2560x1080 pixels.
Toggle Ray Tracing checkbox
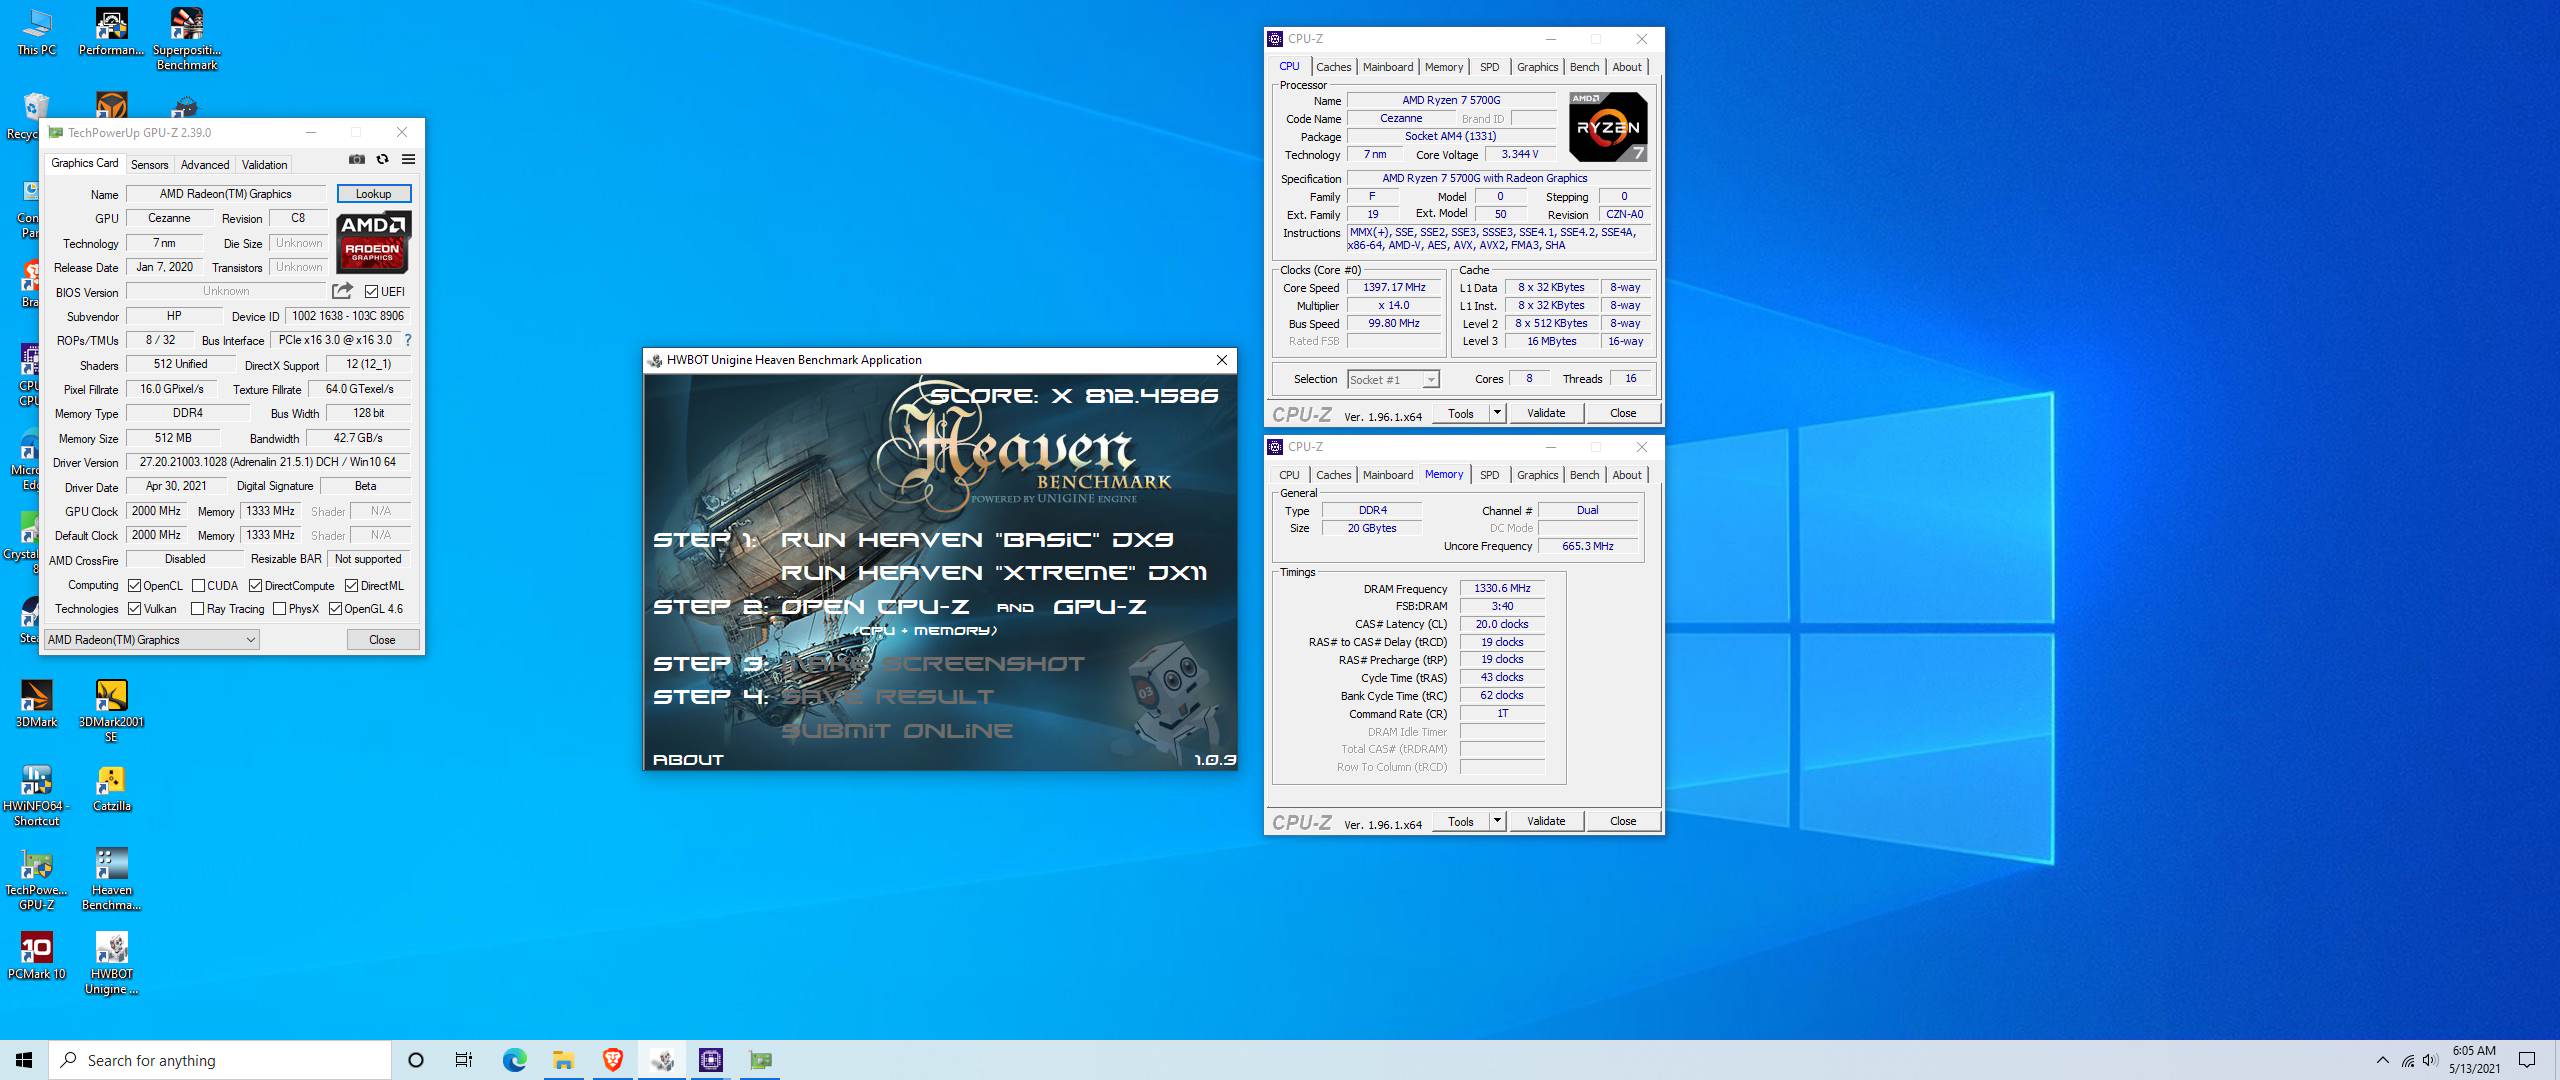point(197,609)
